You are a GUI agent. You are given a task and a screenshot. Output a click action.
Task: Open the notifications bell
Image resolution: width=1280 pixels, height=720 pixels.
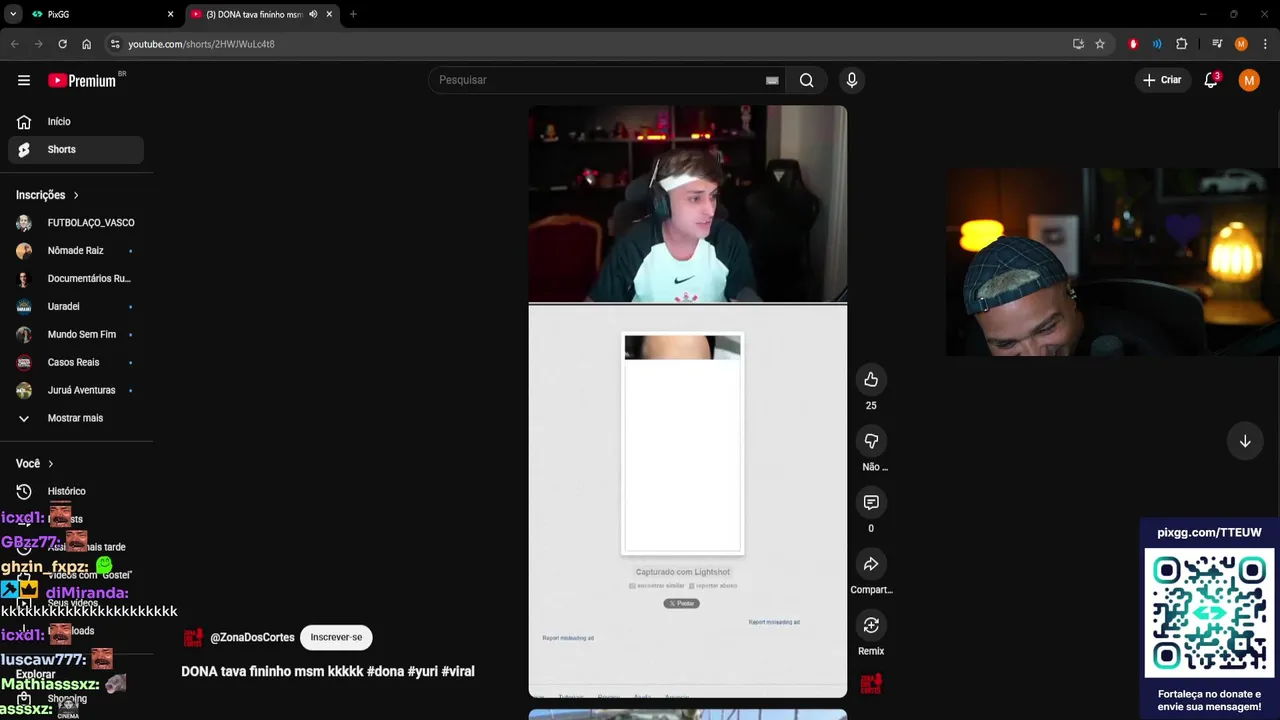tap(1211, 80)
